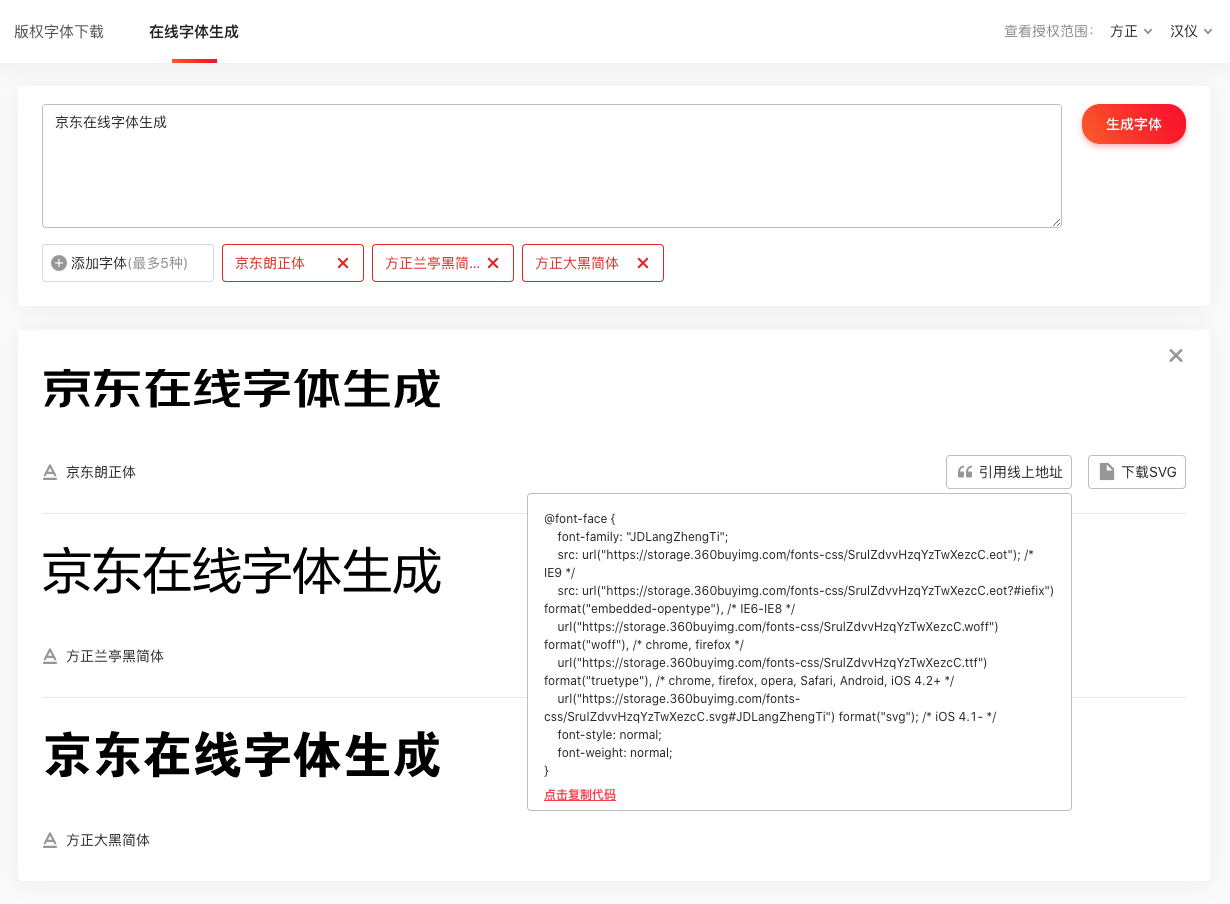Click the font icon beside 方正兰亭黑简体 label
1230x904 pixels.
click(x=50, y=656)
